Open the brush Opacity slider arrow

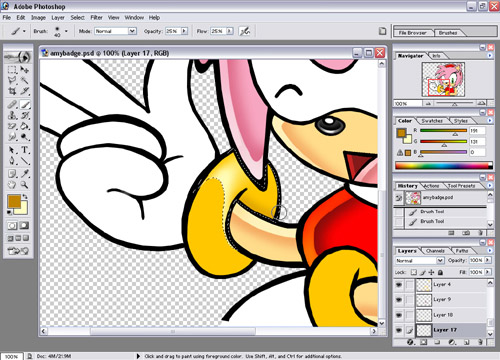point(184,31)
